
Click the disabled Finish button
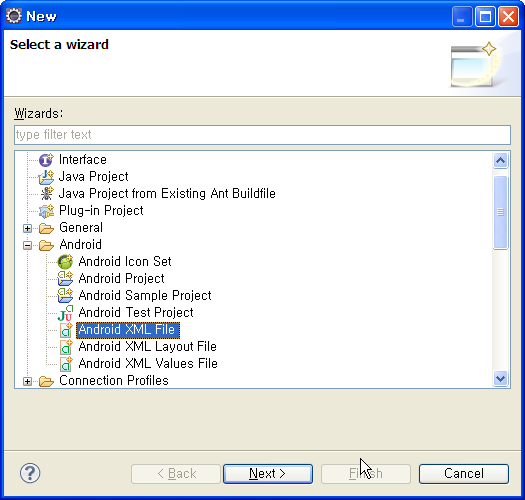(x=366, y=474)
